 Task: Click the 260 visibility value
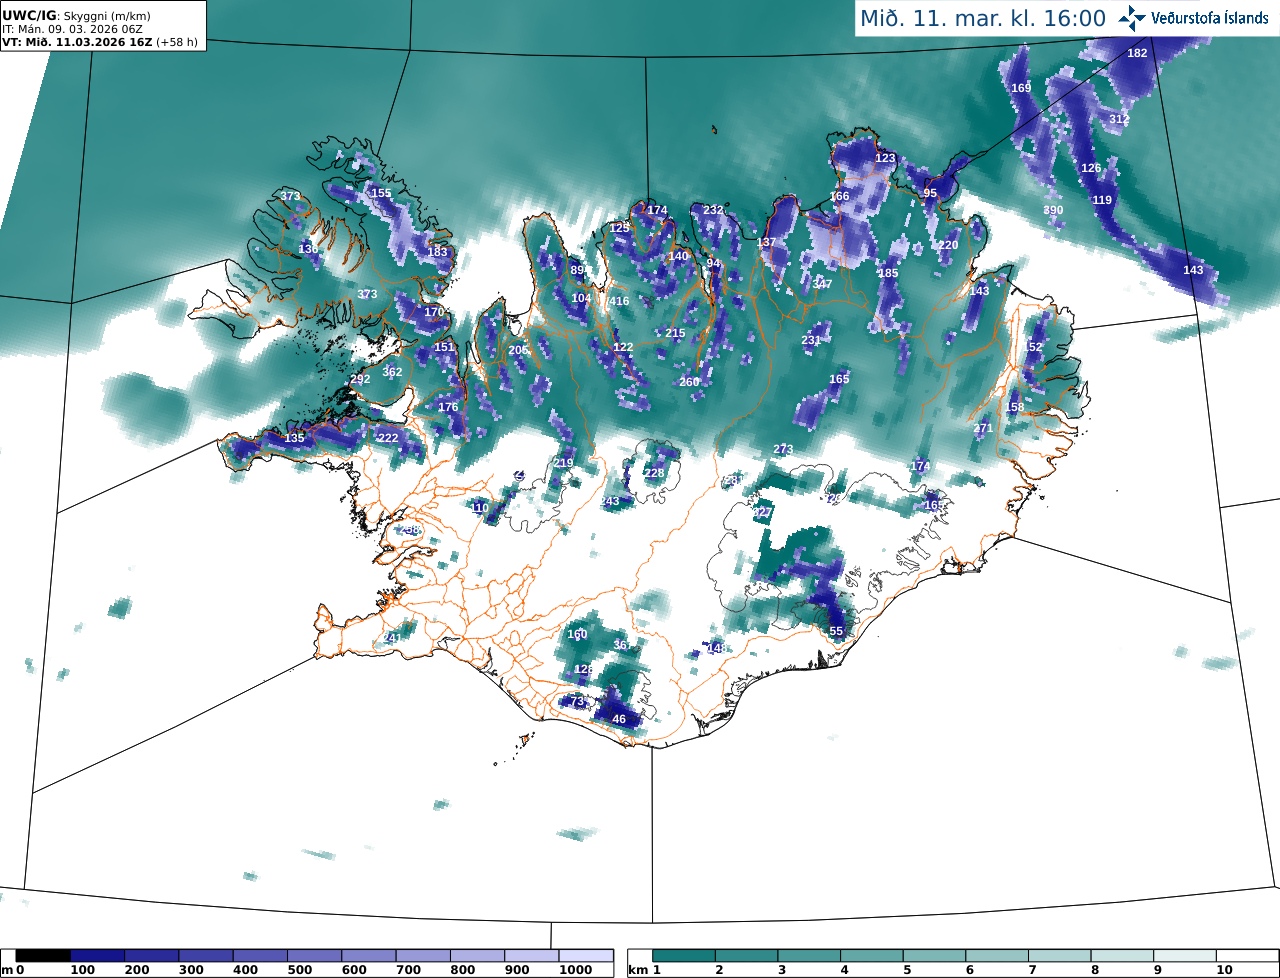tap(689, 382)
